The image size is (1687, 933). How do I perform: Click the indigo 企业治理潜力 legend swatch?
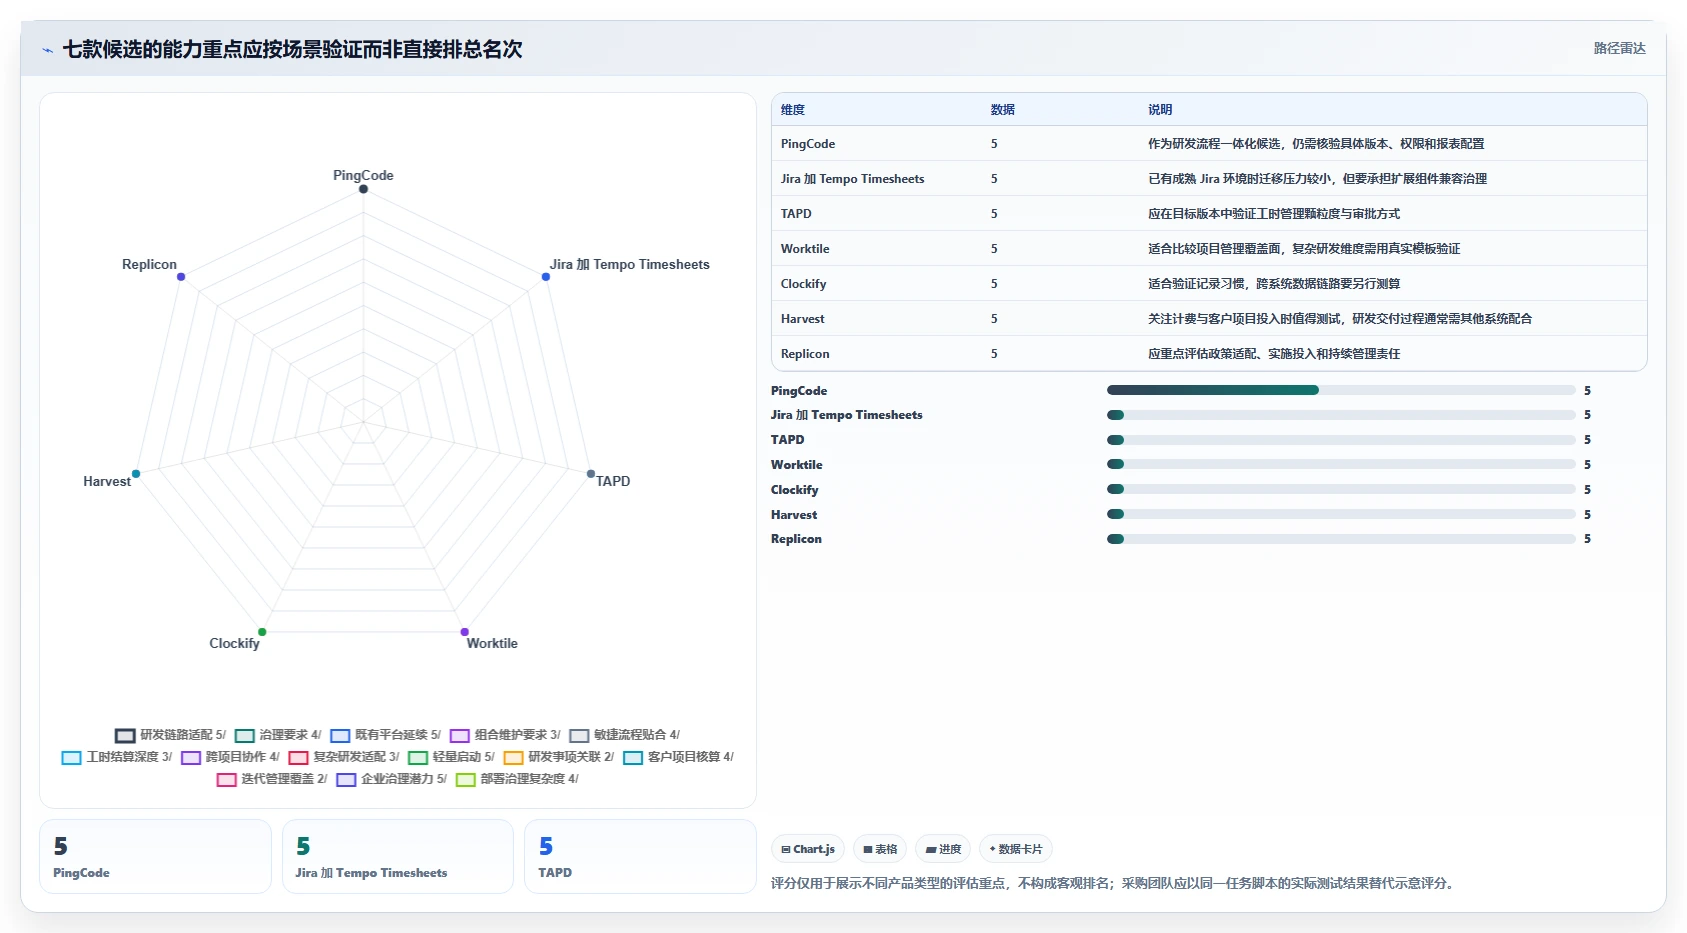[347, 780]
